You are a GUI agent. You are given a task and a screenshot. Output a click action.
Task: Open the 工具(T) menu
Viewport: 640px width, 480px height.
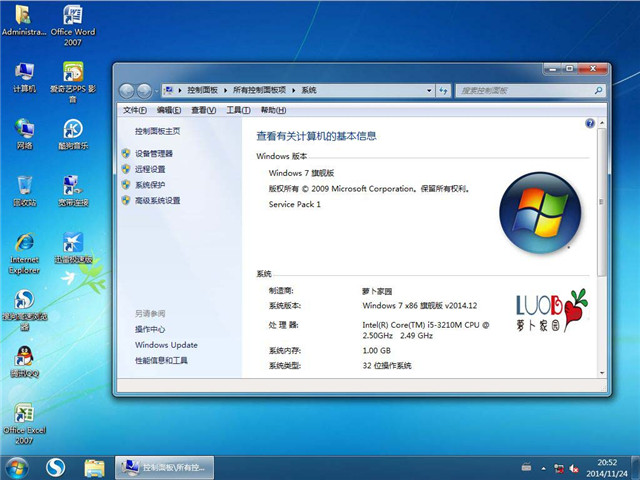(x=238, y=110)
